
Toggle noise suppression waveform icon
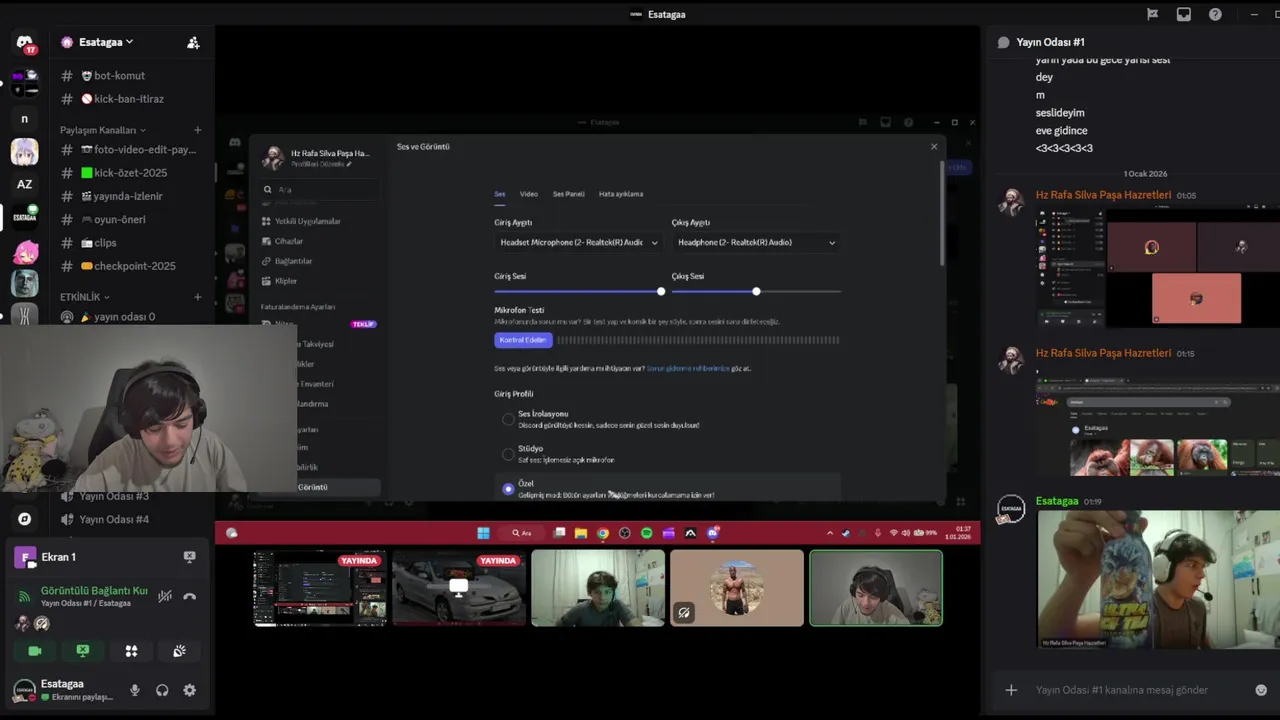(x=165, y=596)
